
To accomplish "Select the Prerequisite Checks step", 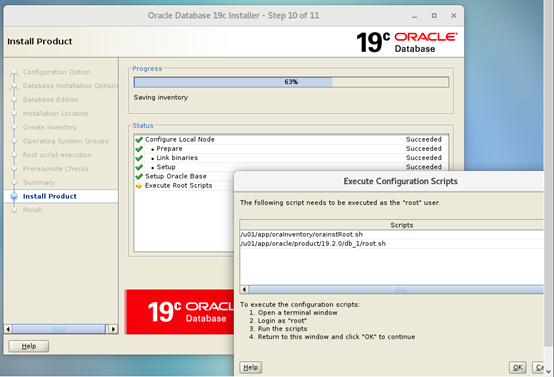I will click(x=55, y=169).
